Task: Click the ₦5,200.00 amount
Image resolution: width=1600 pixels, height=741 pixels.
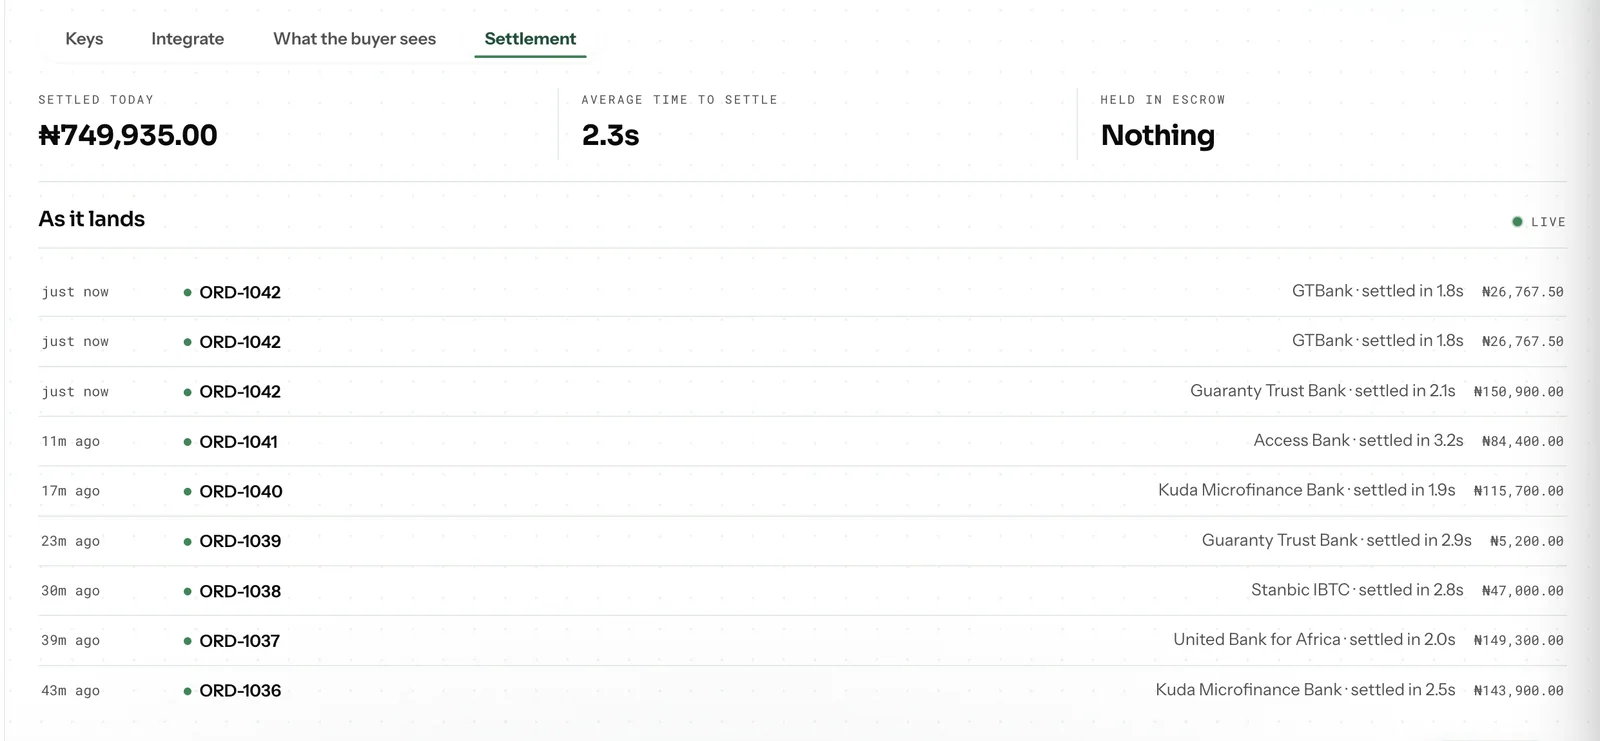Action: tap(1526, 541)
